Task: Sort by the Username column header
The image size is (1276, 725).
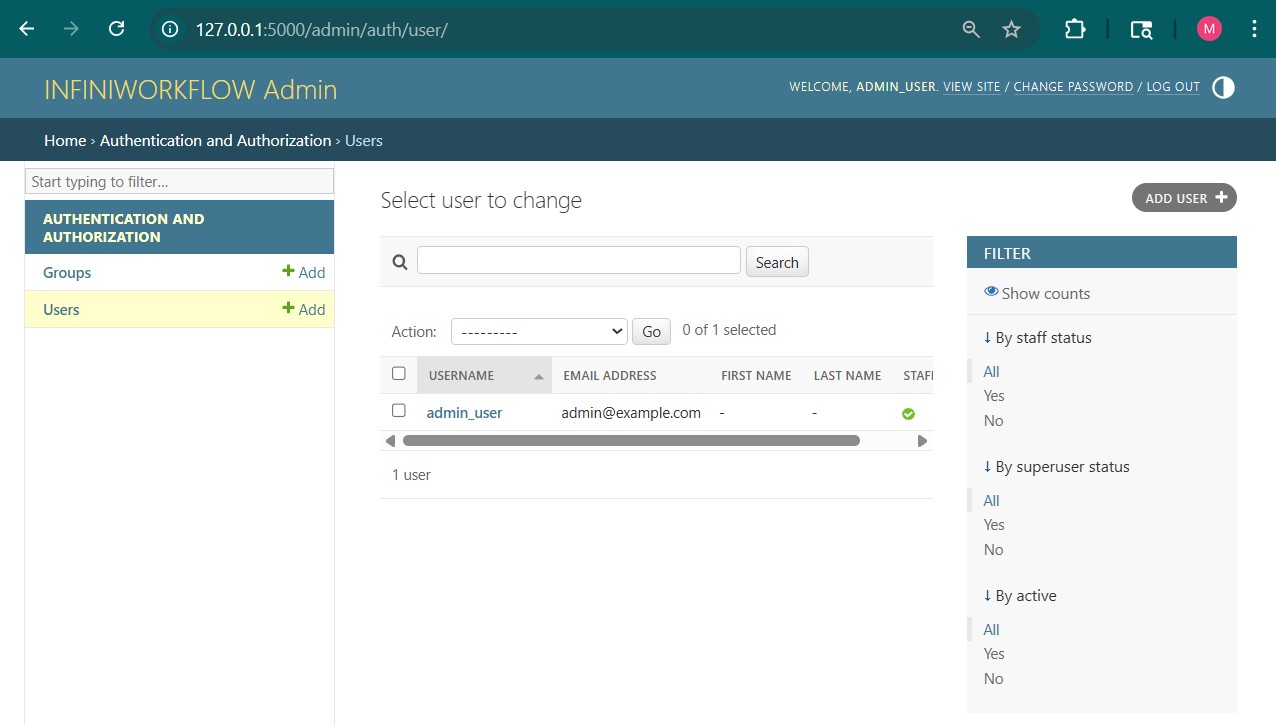Action: [x=462, y=376]
